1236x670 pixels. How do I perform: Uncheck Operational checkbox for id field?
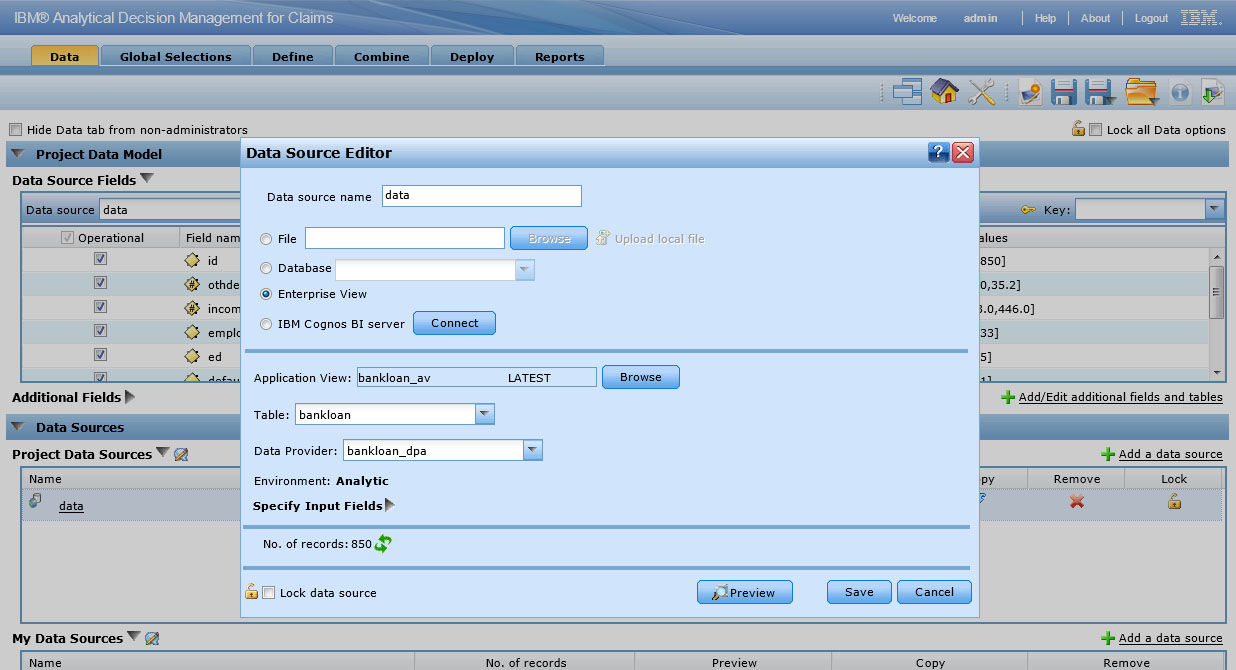point(100,259)
